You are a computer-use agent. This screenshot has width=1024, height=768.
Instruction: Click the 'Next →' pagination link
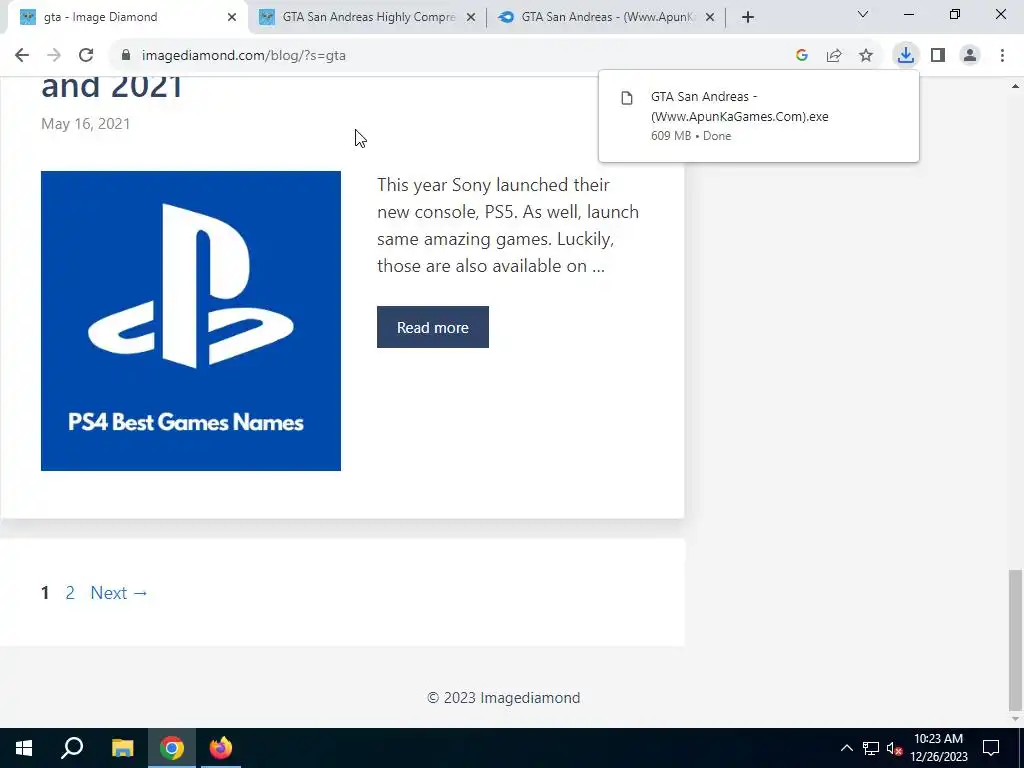120,593
